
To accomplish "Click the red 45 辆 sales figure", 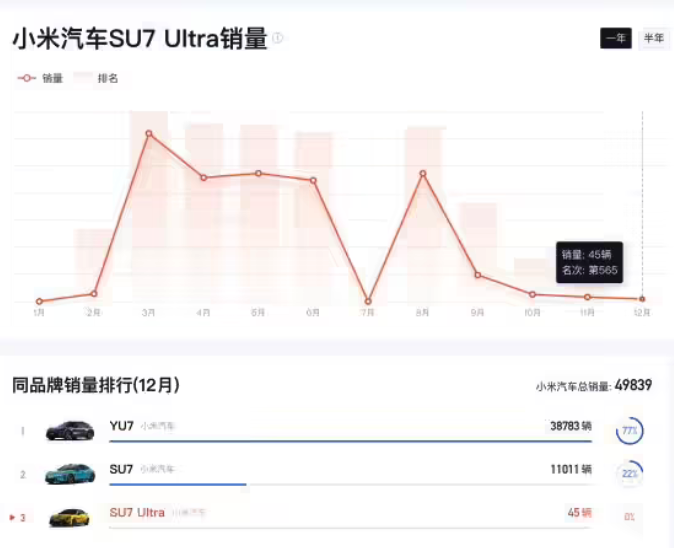I will click(579, 512).
